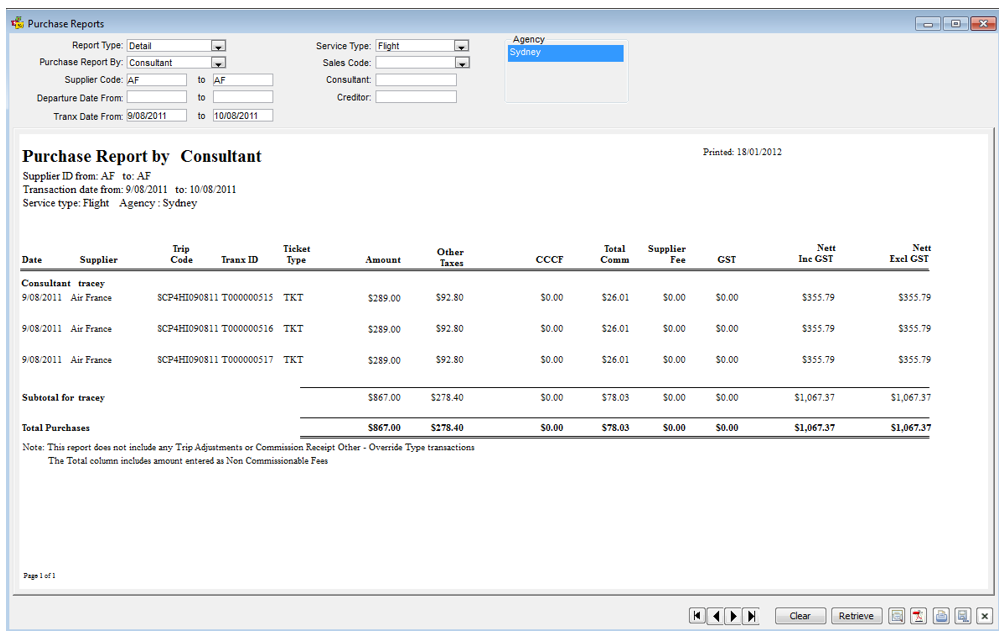The image size is (1004, 635).
Task: Jump to the last page of the report
Action: click(751, 615)
